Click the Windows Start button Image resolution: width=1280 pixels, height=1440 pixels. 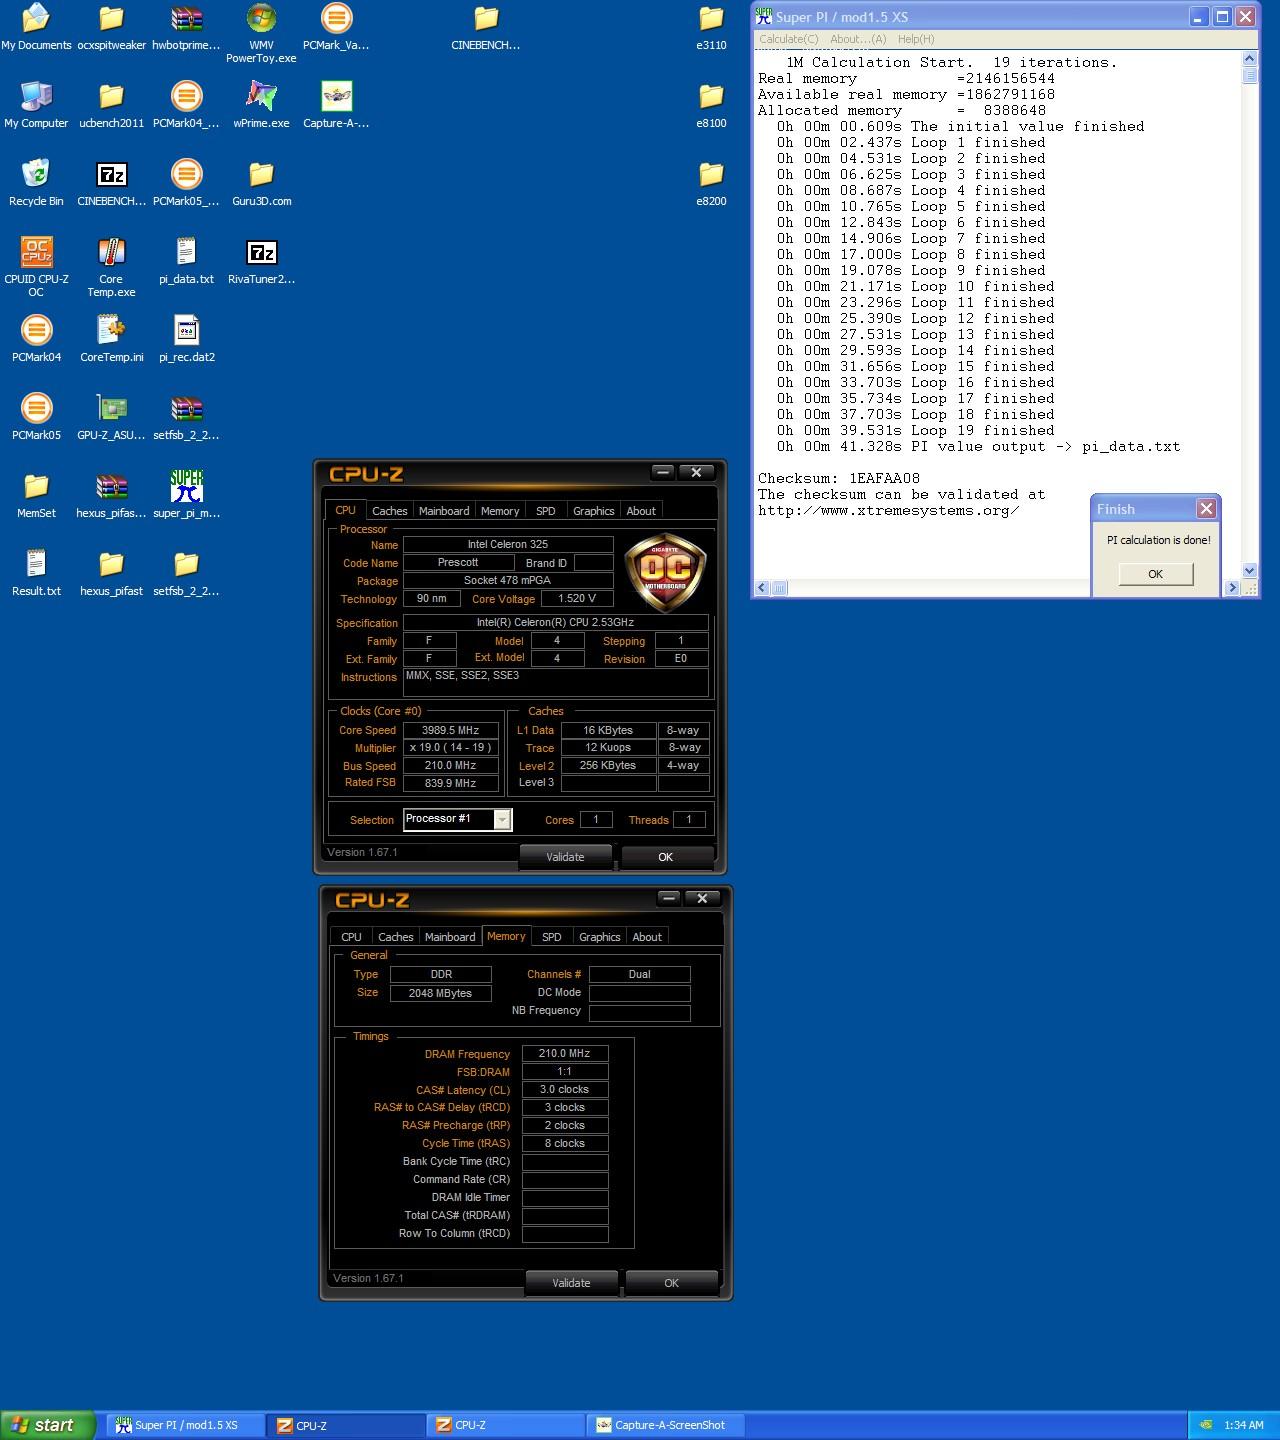[x=47, y=1425]
